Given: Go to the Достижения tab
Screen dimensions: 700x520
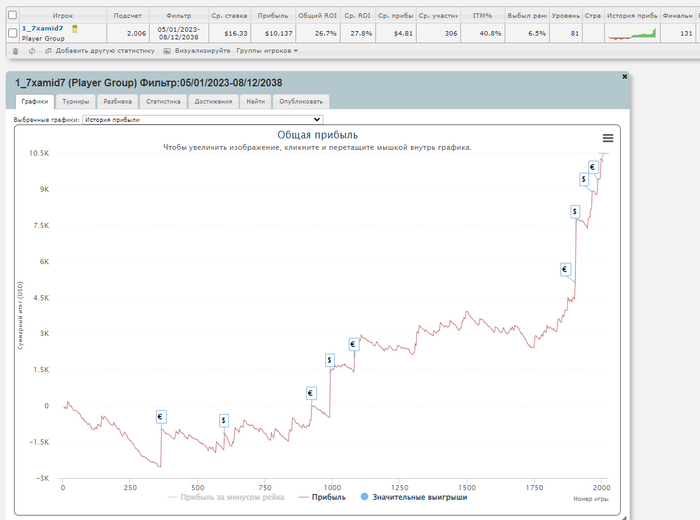Looking at the screenshot, I should 213,101.
